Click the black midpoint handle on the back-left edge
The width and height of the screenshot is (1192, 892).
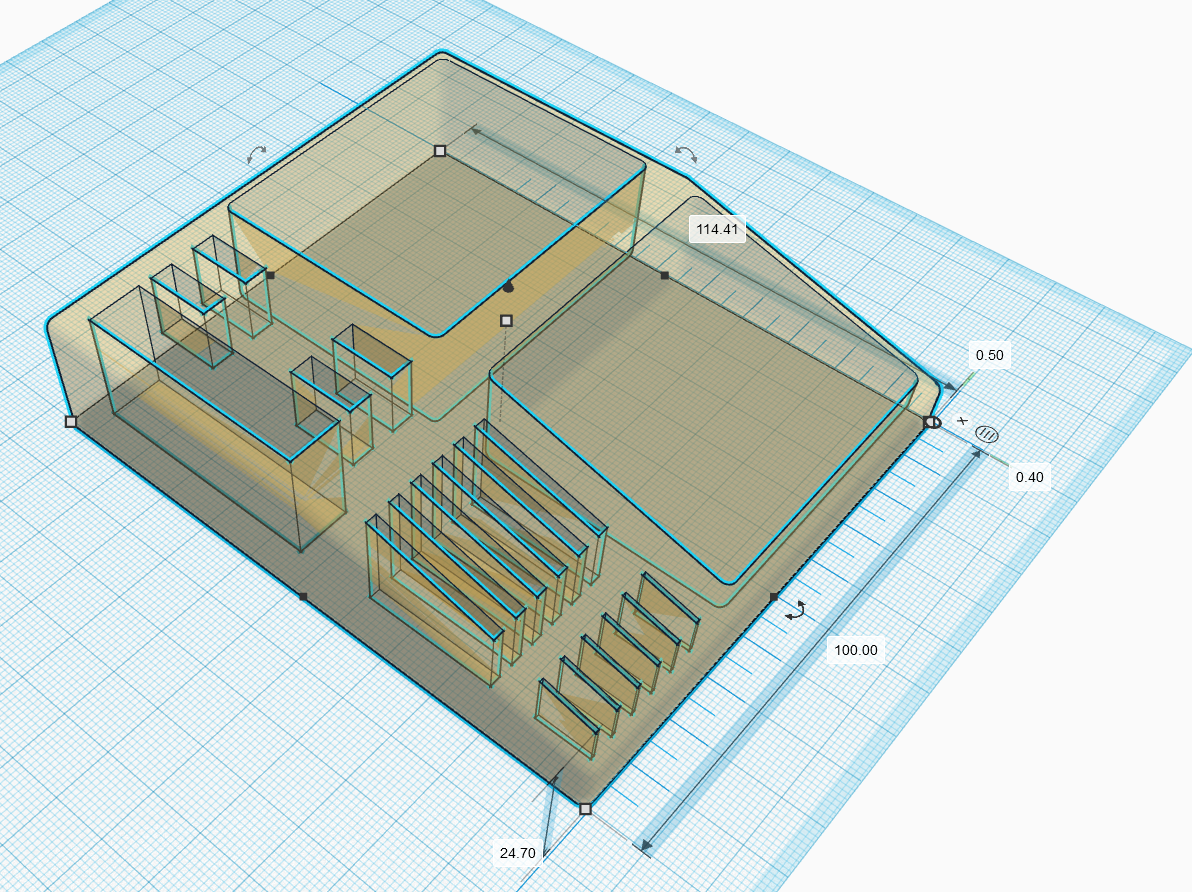[270, 274]
